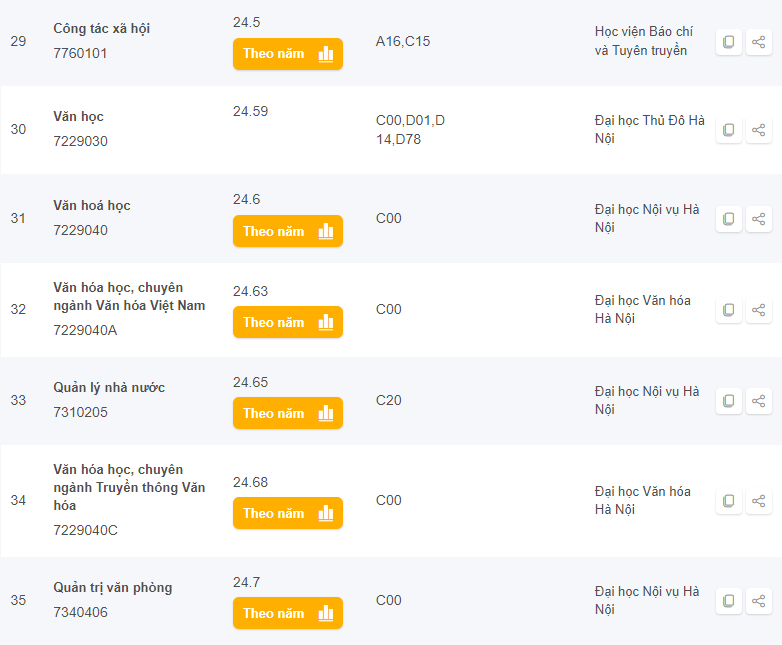This screenshot has height=645, width=782.
Task: View Theo năm for Quản lý nhà nước
Action: 288,413
